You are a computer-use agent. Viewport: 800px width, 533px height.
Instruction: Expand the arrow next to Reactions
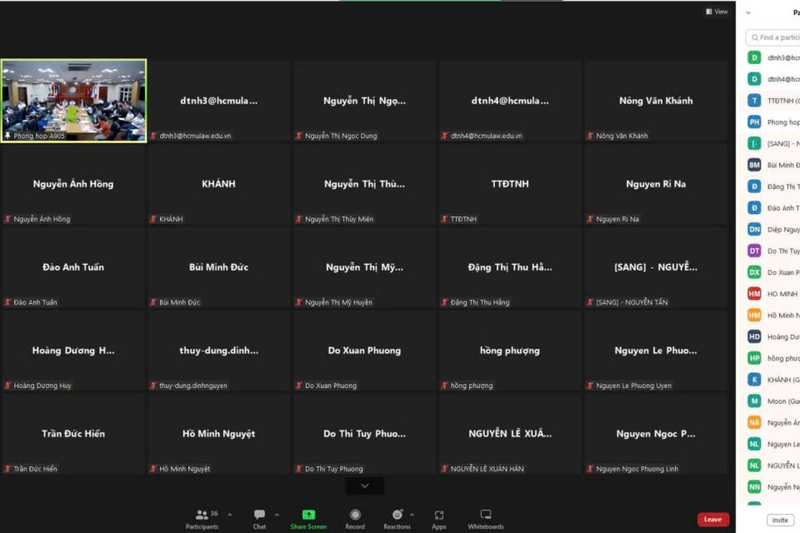[x=412, y=515]
